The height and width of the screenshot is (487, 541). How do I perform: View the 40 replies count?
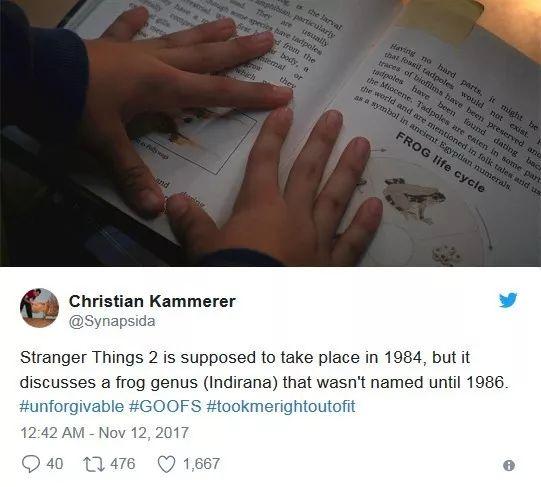pyautogui.click(x=55, y=464)
